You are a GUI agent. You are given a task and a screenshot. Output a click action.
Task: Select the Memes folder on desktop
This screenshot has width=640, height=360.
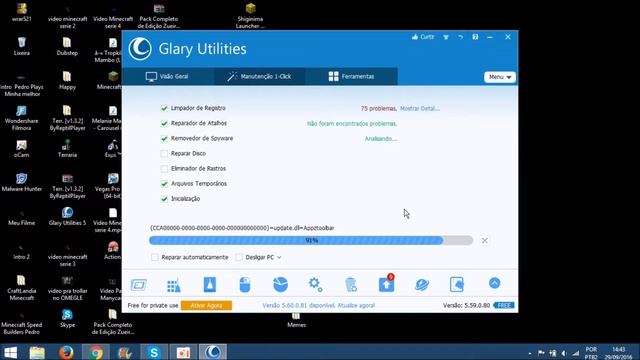click(x=296, y=320)
